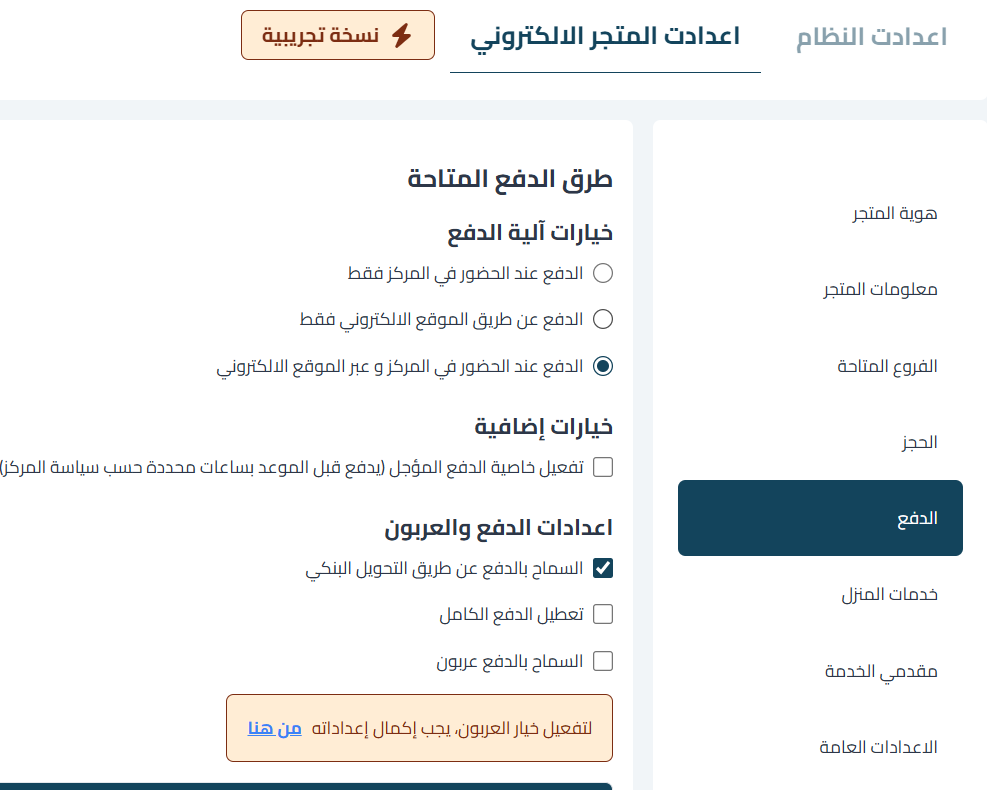Open خدمات المنزل section

click(x=889, y=594)
